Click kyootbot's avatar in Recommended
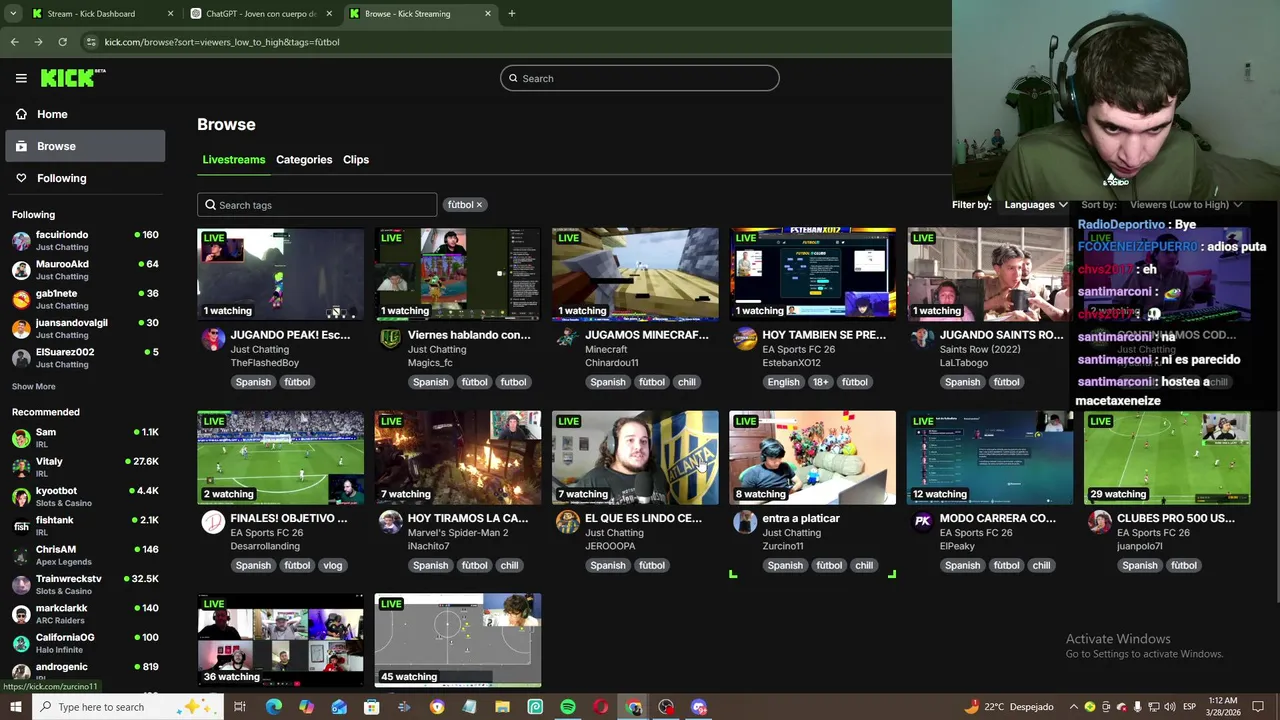The image size is (1280, 720). (21, 497)
